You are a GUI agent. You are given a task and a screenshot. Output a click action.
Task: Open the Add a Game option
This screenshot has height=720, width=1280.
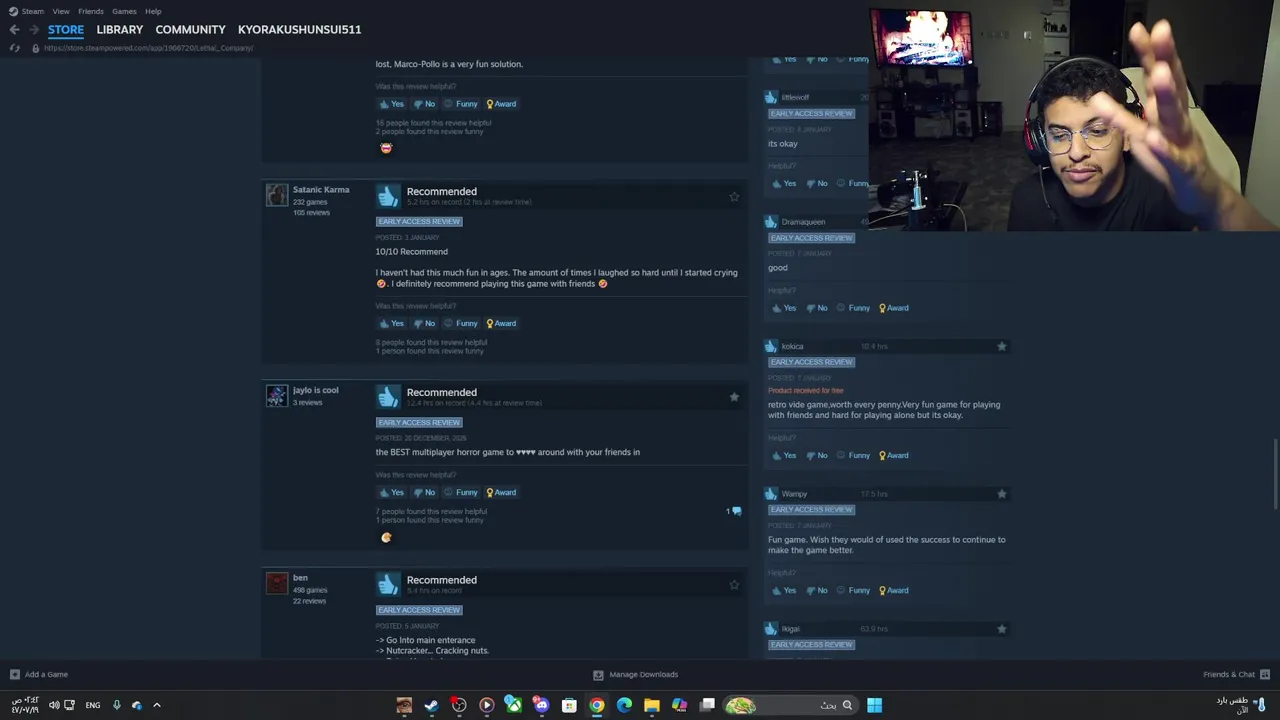tap(39, 674)
